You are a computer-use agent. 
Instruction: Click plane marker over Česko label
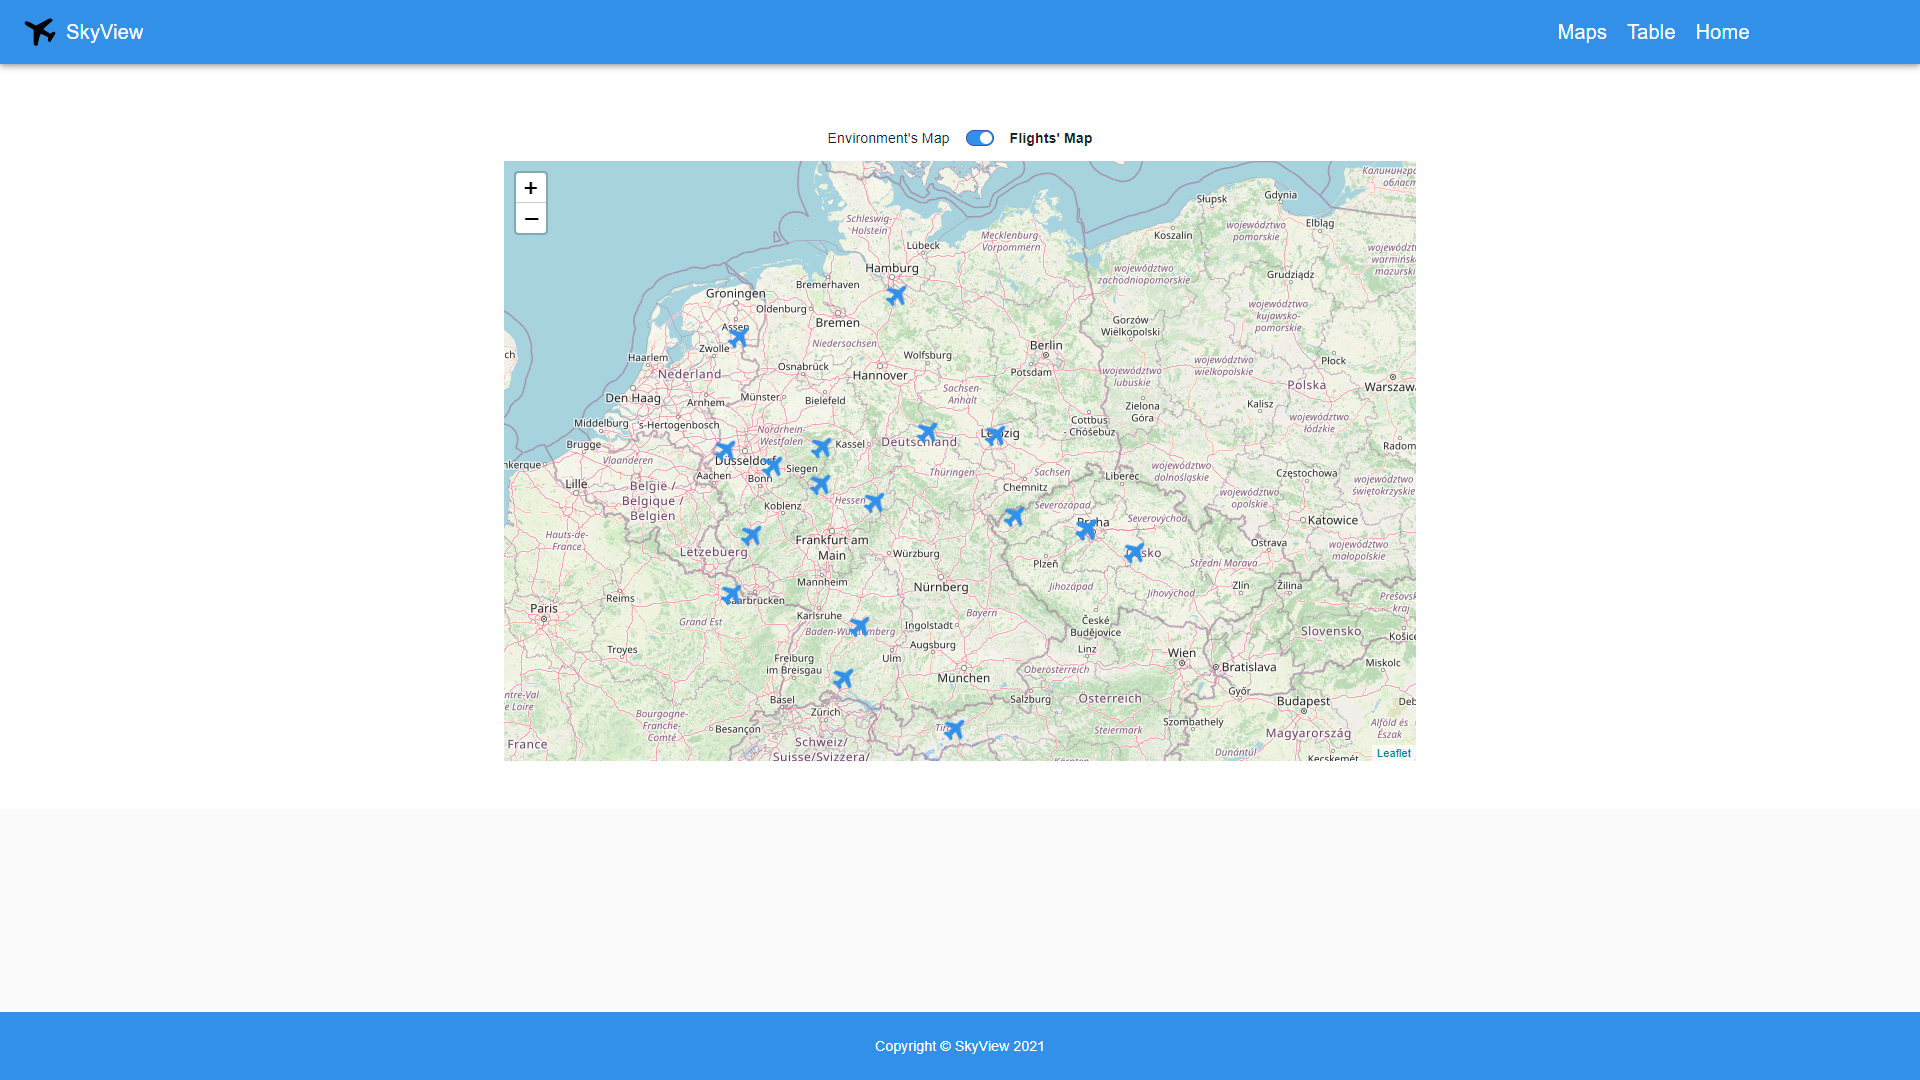[1134, 553]
